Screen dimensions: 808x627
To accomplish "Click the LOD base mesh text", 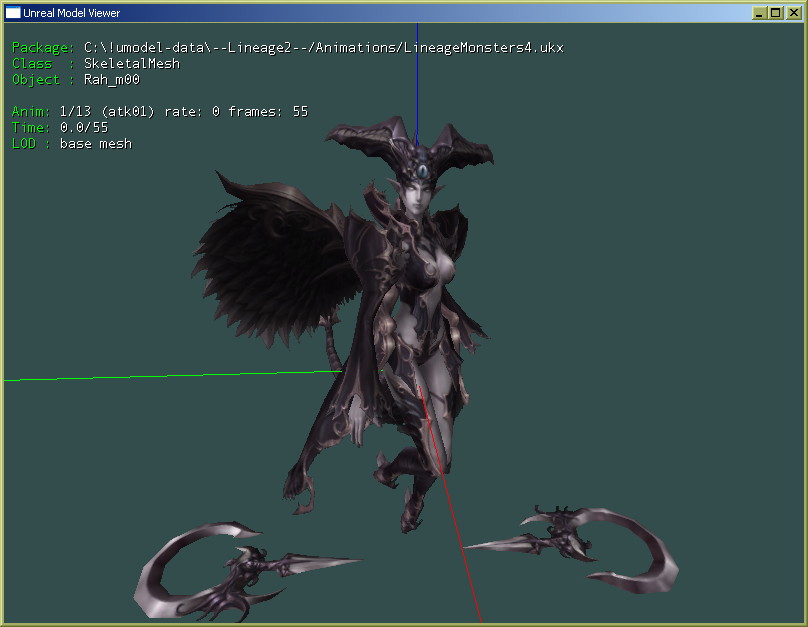I will pos(72,144).
